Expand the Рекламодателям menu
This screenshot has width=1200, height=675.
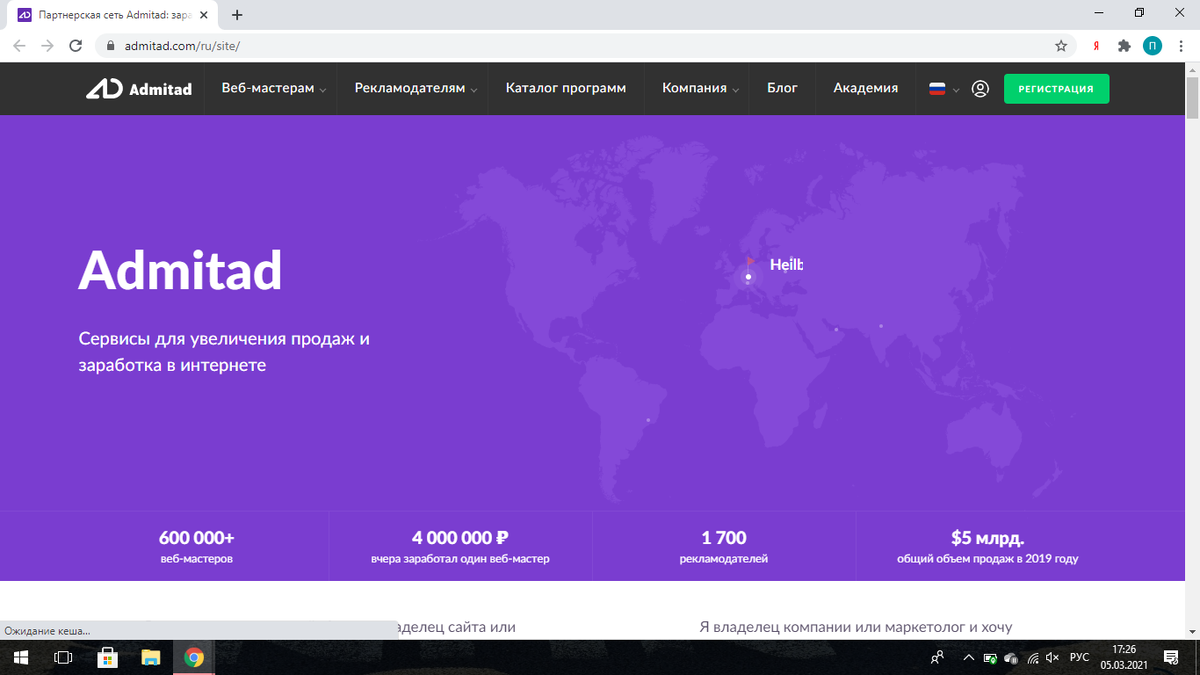tap(416, 88)
